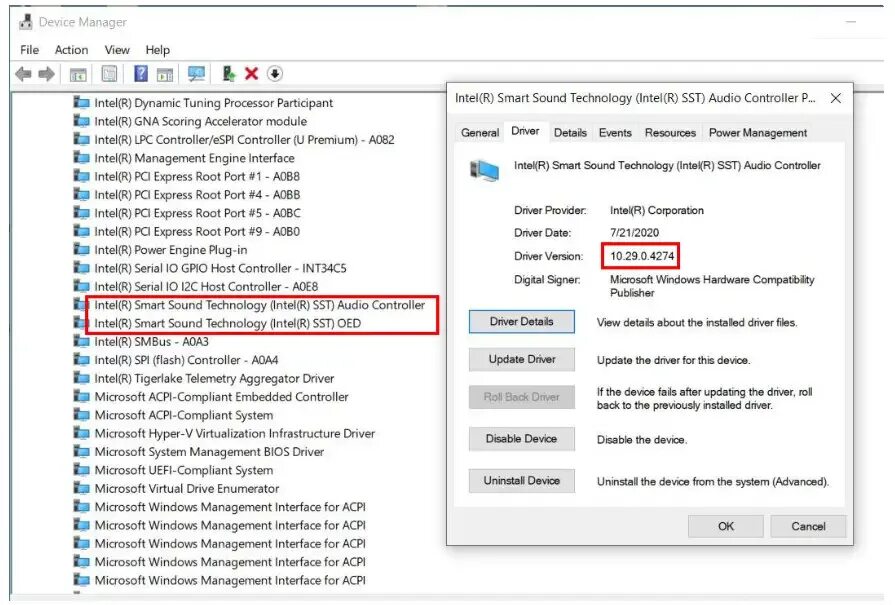
Task: Click the Forward arrow toolbar icon
Action: click(x=46, y=74)
